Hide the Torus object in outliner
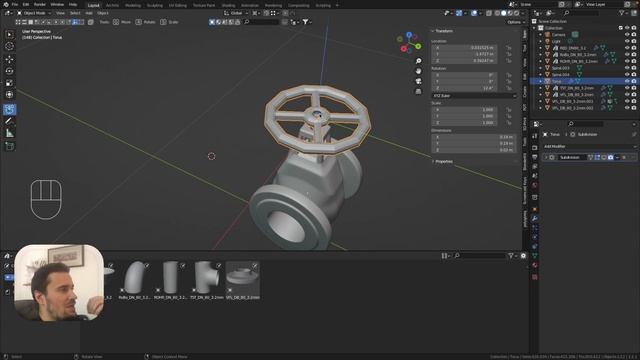 tap(627, 81)
